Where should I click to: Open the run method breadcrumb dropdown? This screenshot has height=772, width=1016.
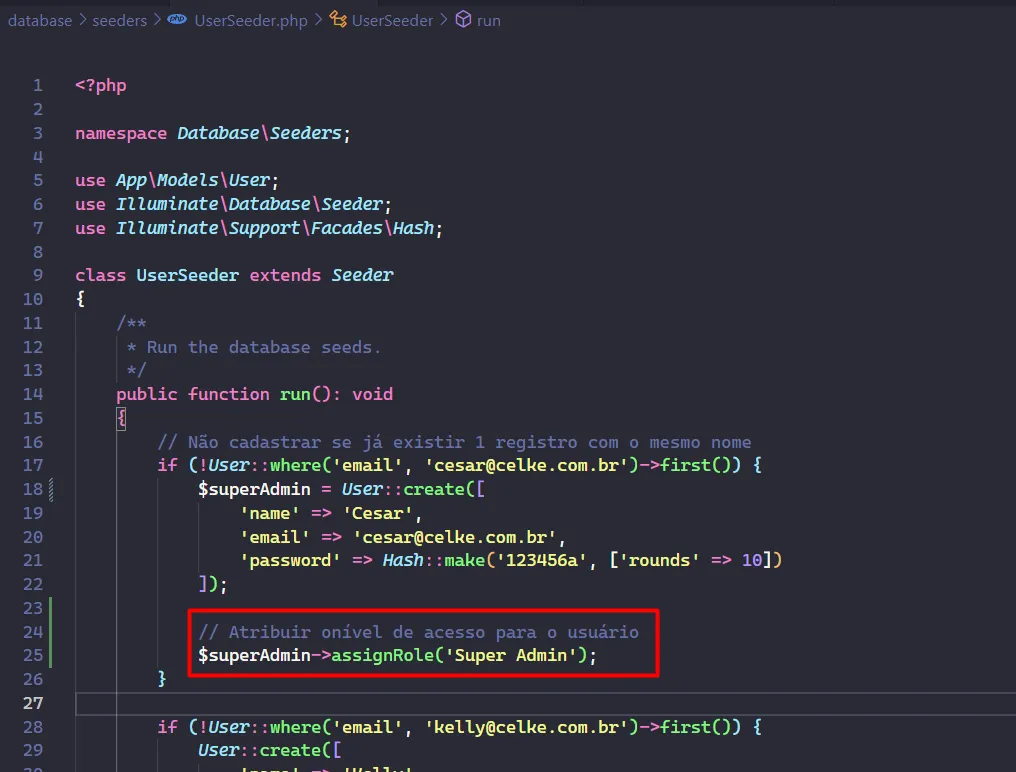point(488,20)
